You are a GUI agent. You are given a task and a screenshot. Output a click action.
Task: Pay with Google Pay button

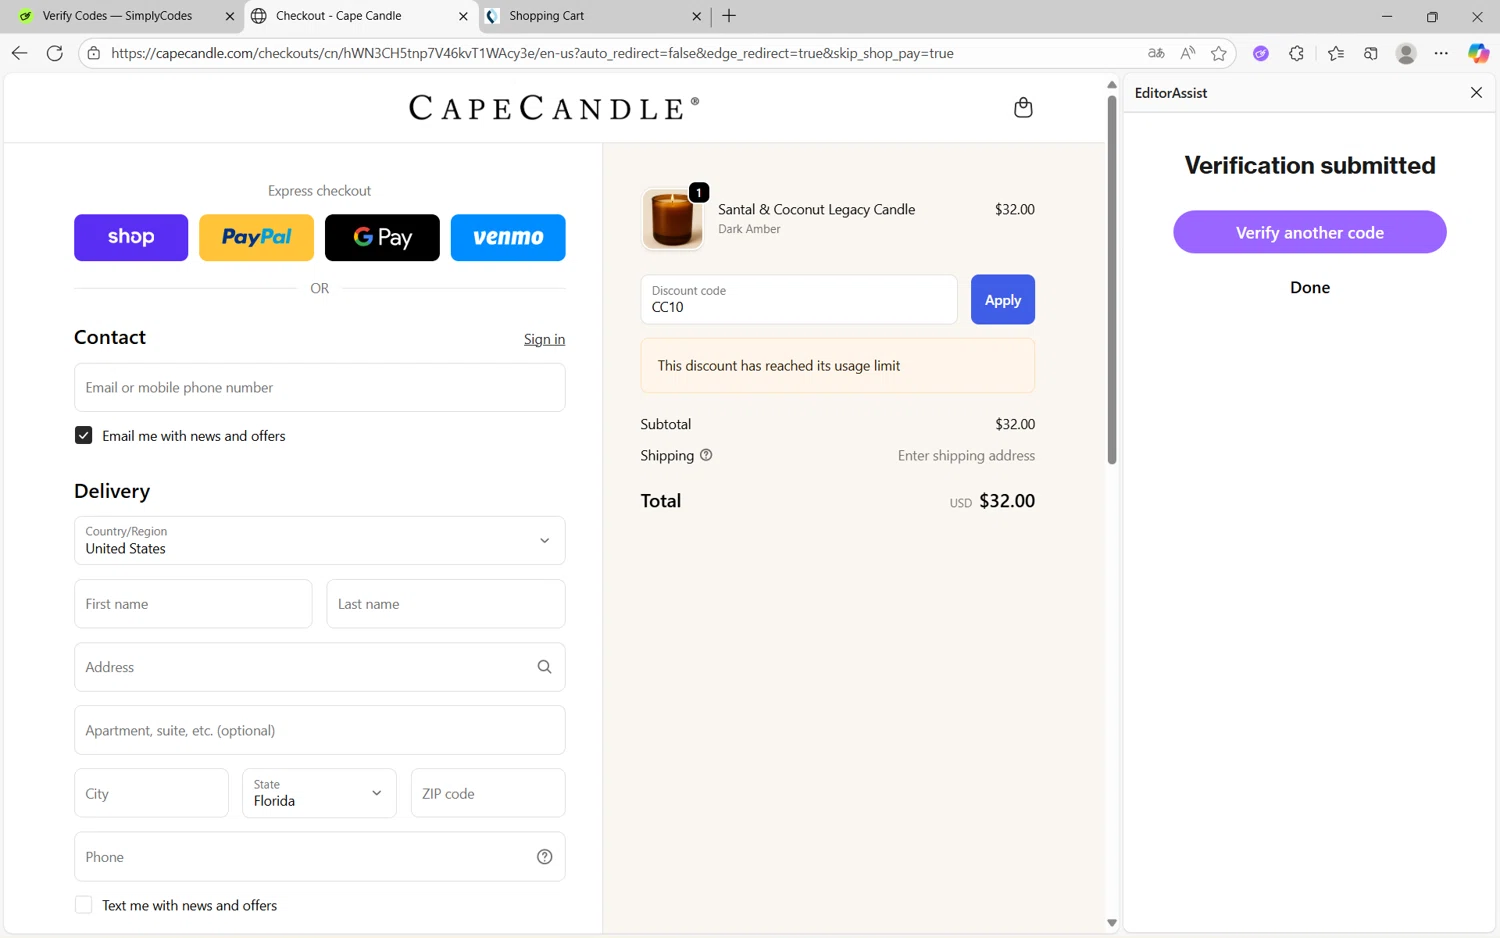(x=382, y=238)
